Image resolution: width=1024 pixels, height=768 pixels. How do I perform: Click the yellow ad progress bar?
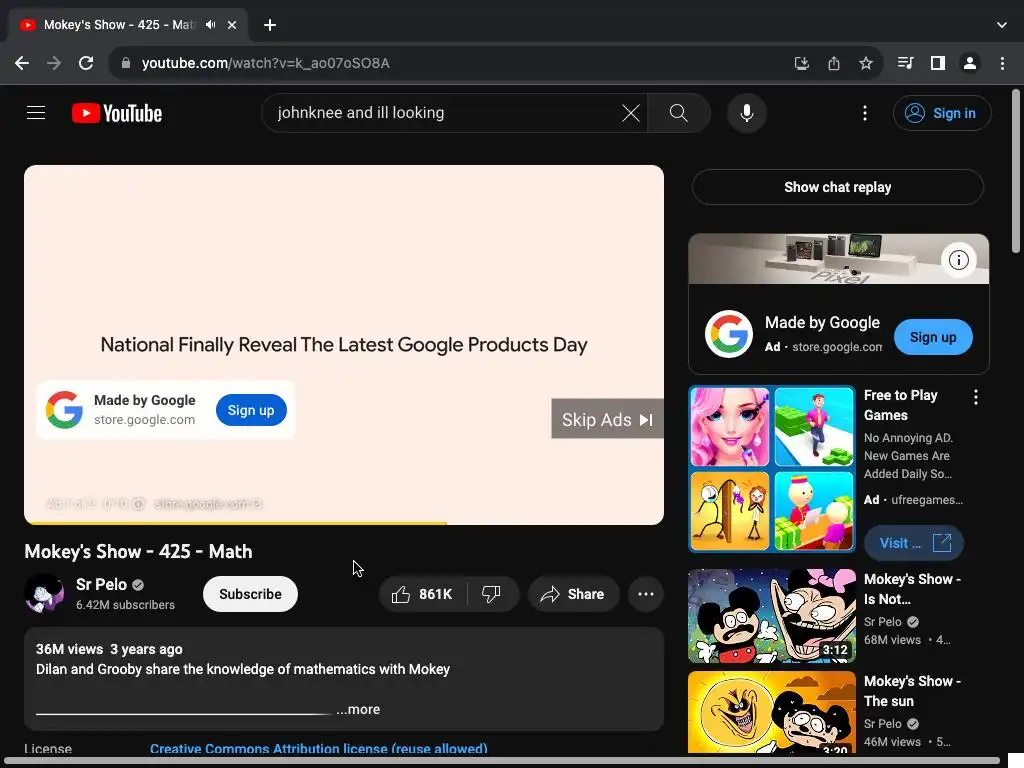click(236, 522)
